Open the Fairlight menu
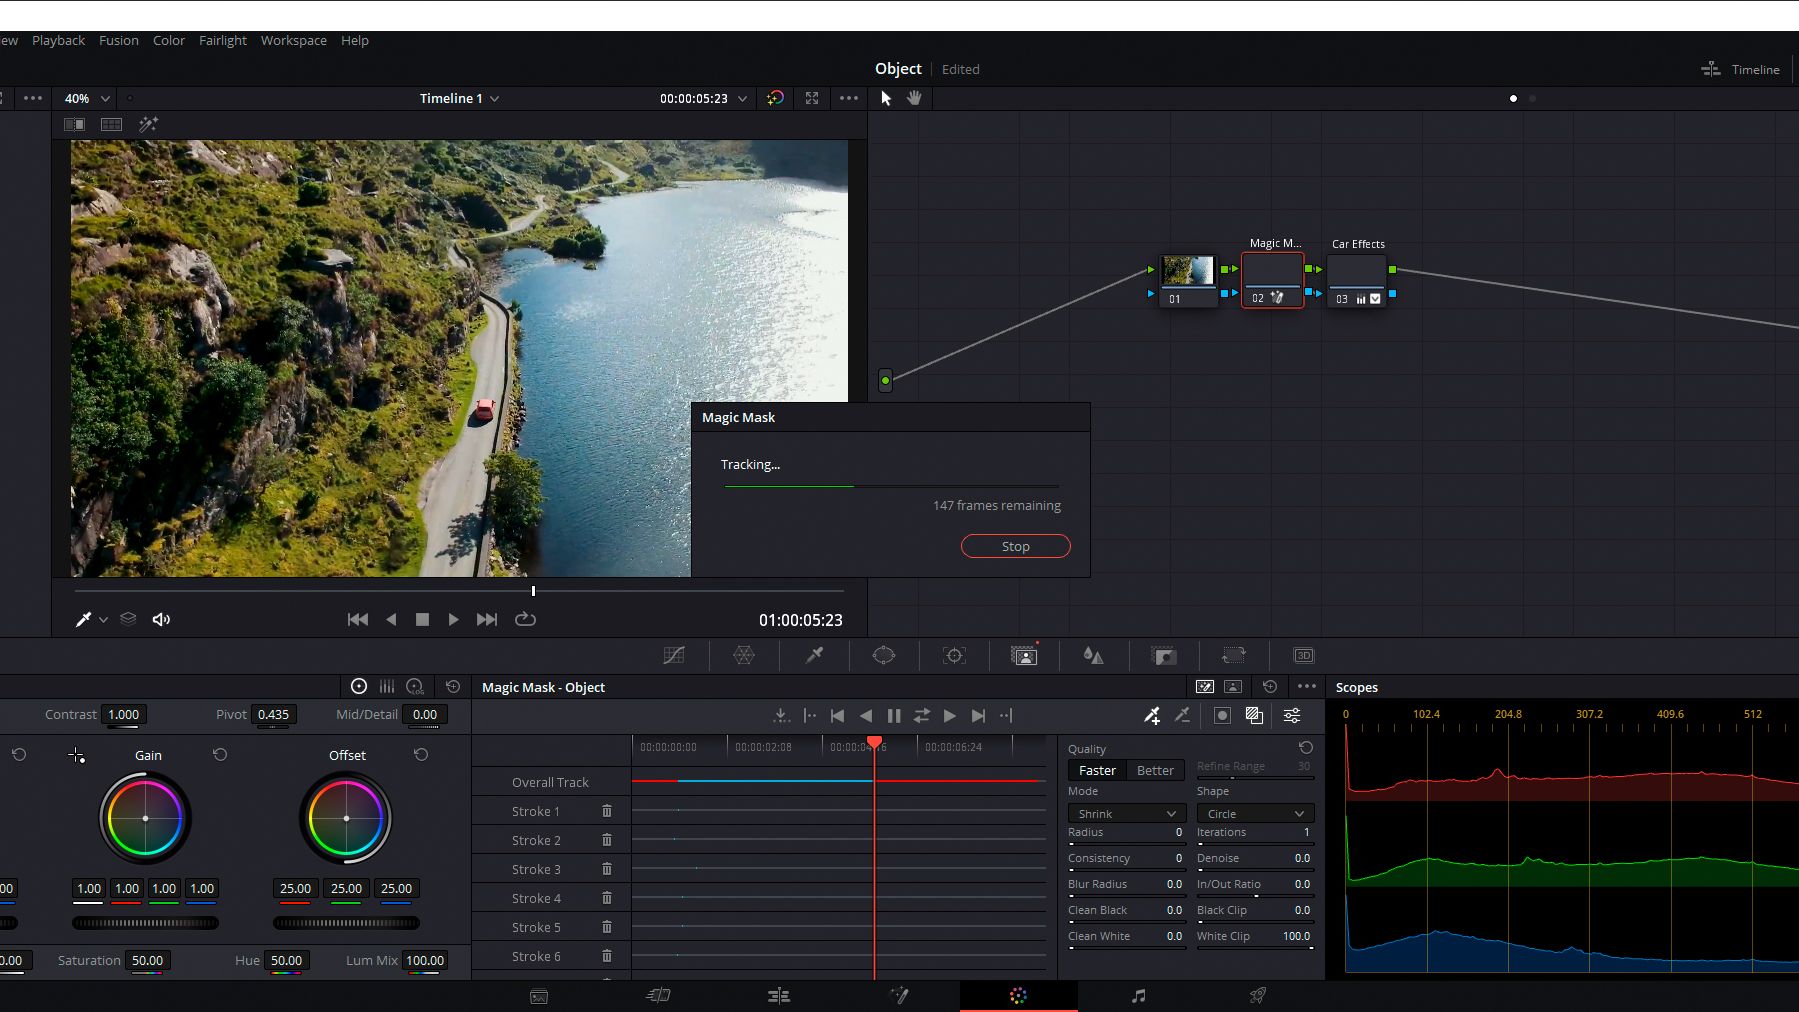1799x1012 pixels. (x=223, y=40)
